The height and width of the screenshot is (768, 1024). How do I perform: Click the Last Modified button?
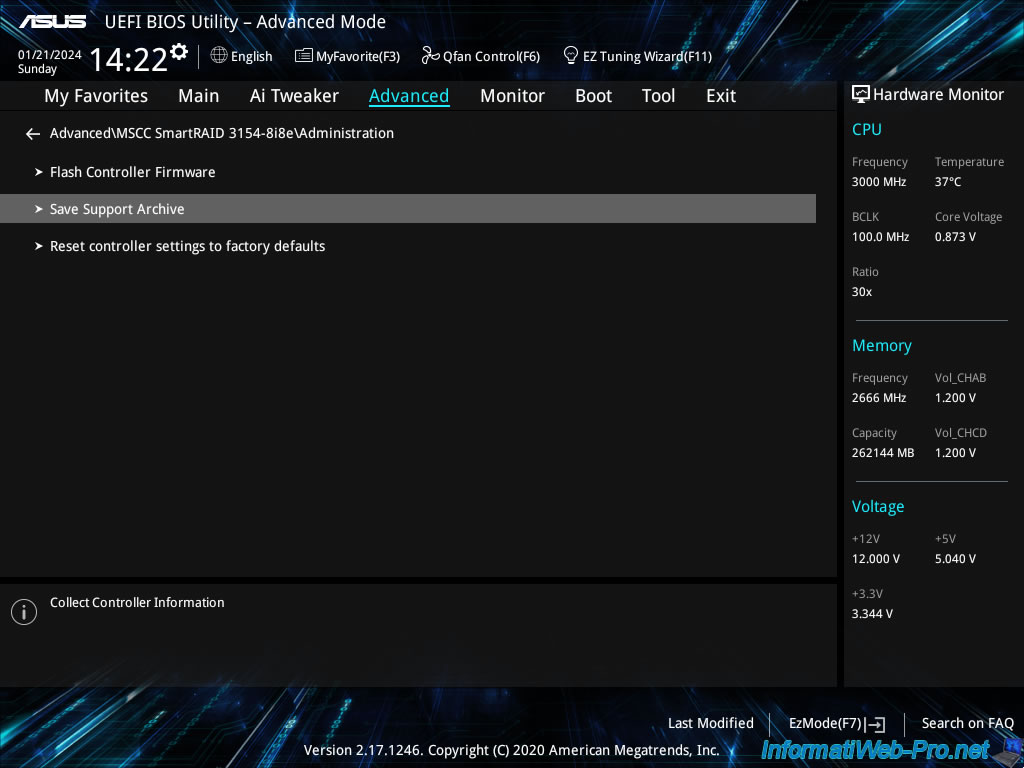710,723
